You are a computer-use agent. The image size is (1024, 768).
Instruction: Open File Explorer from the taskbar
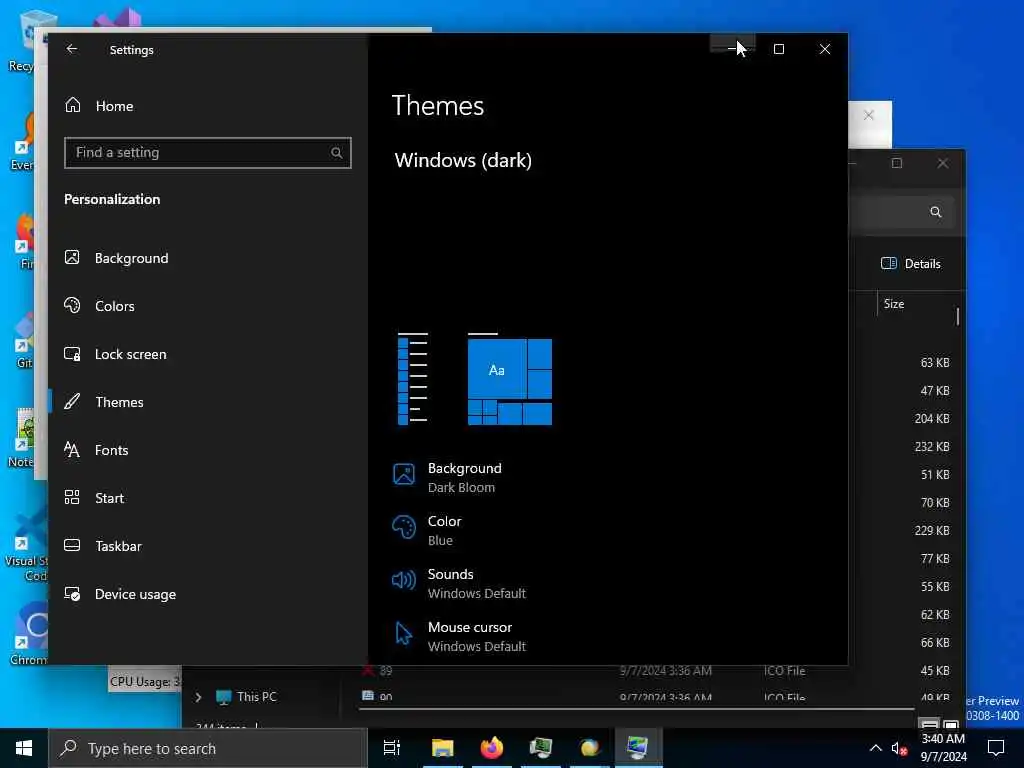442,748
